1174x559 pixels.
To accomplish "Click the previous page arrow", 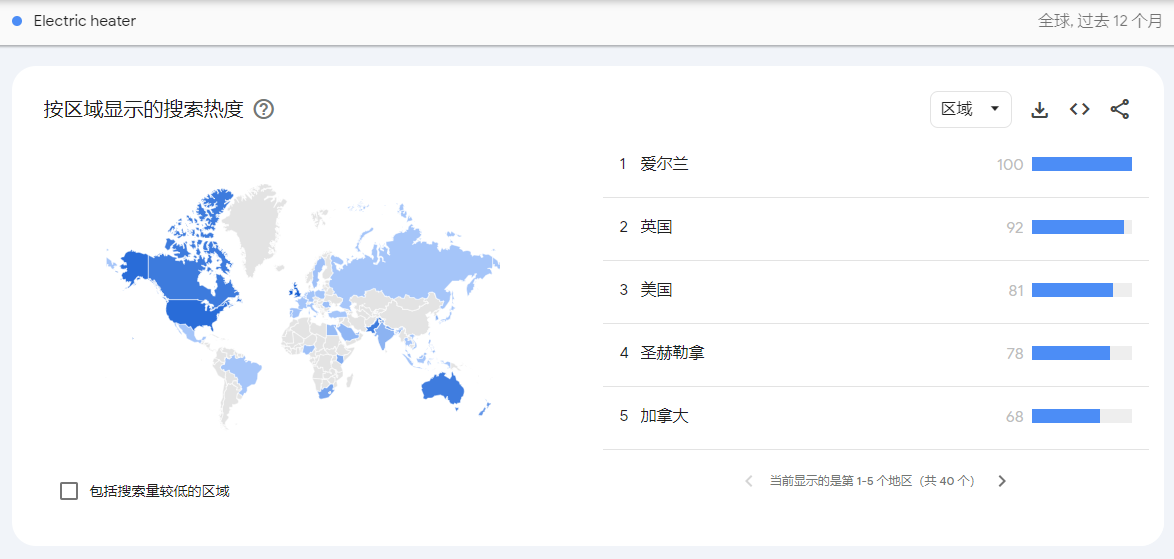I will point(748,481).
